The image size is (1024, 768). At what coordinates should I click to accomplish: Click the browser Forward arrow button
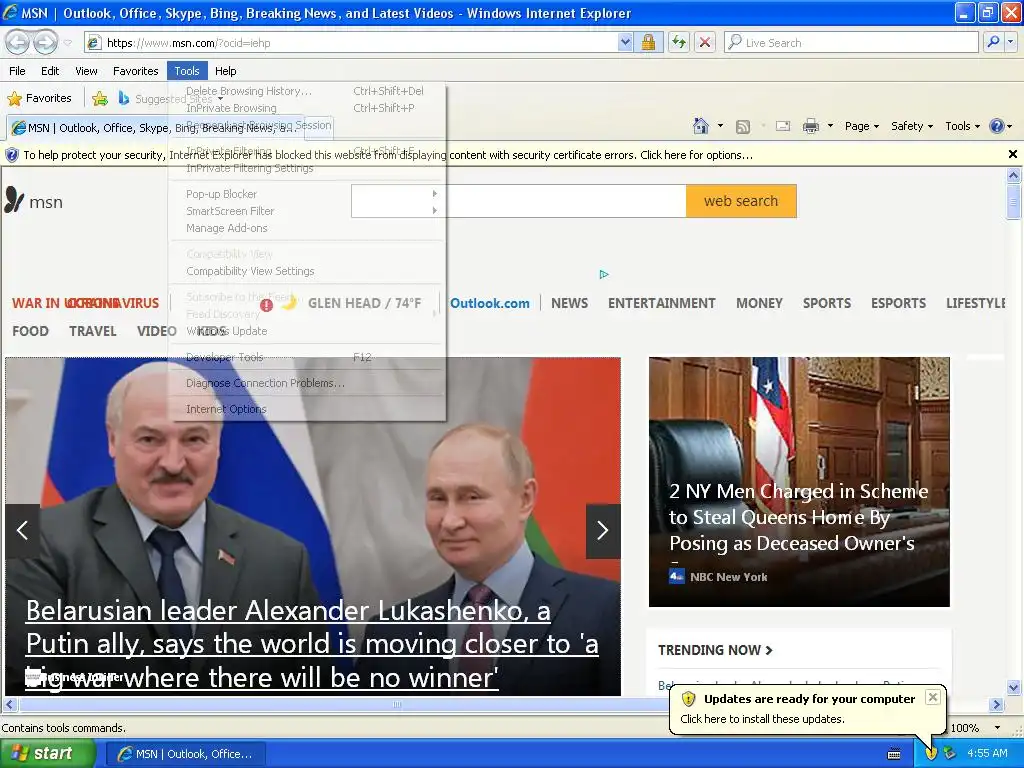[x=45, y=42]
